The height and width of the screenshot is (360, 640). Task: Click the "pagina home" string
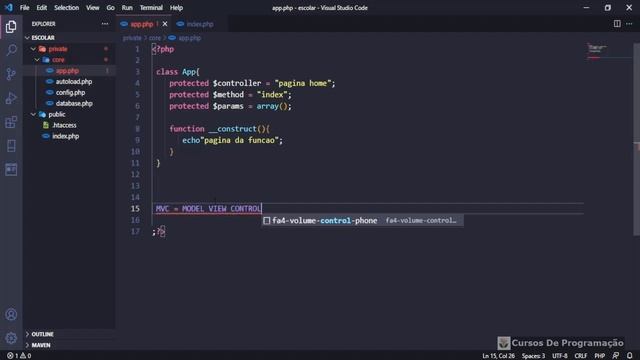[x=302, y=83]
